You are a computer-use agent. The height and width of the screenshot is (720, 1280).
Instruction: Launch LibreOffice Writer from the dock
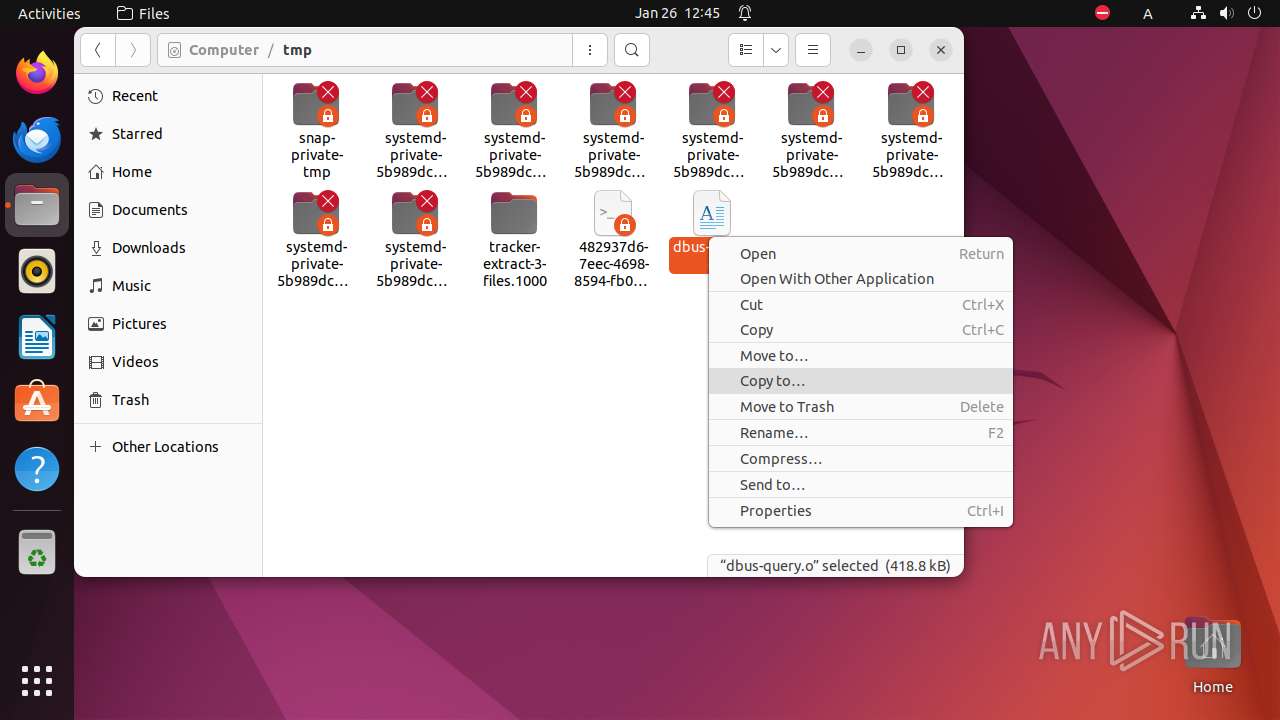pyautogui.click(x=37, y=337)
